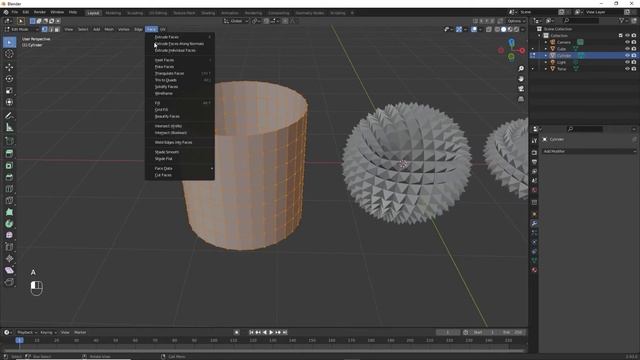
Task: Select the Spin tool
Action: (x=9, y=224)
